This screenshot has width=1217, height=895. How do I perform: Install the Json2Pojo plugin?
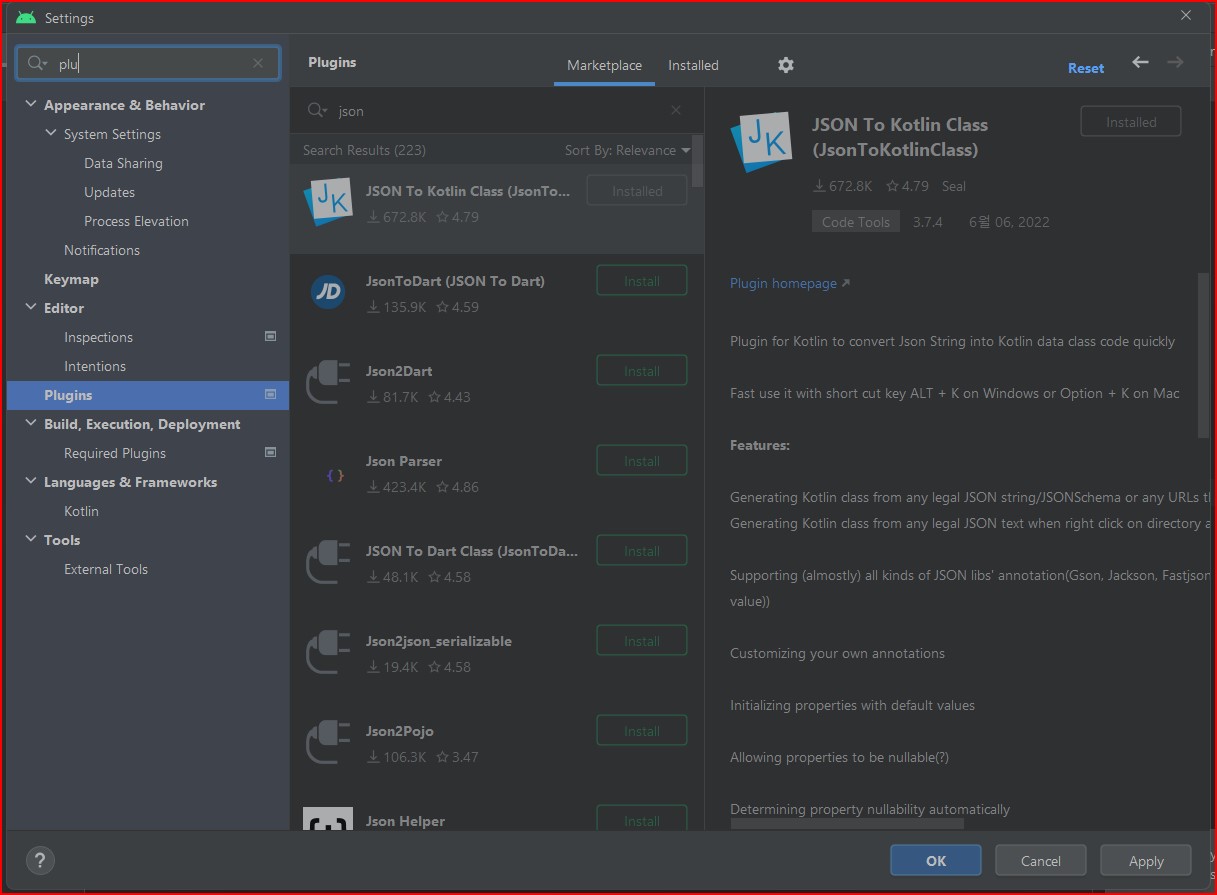tap(642, 731)
